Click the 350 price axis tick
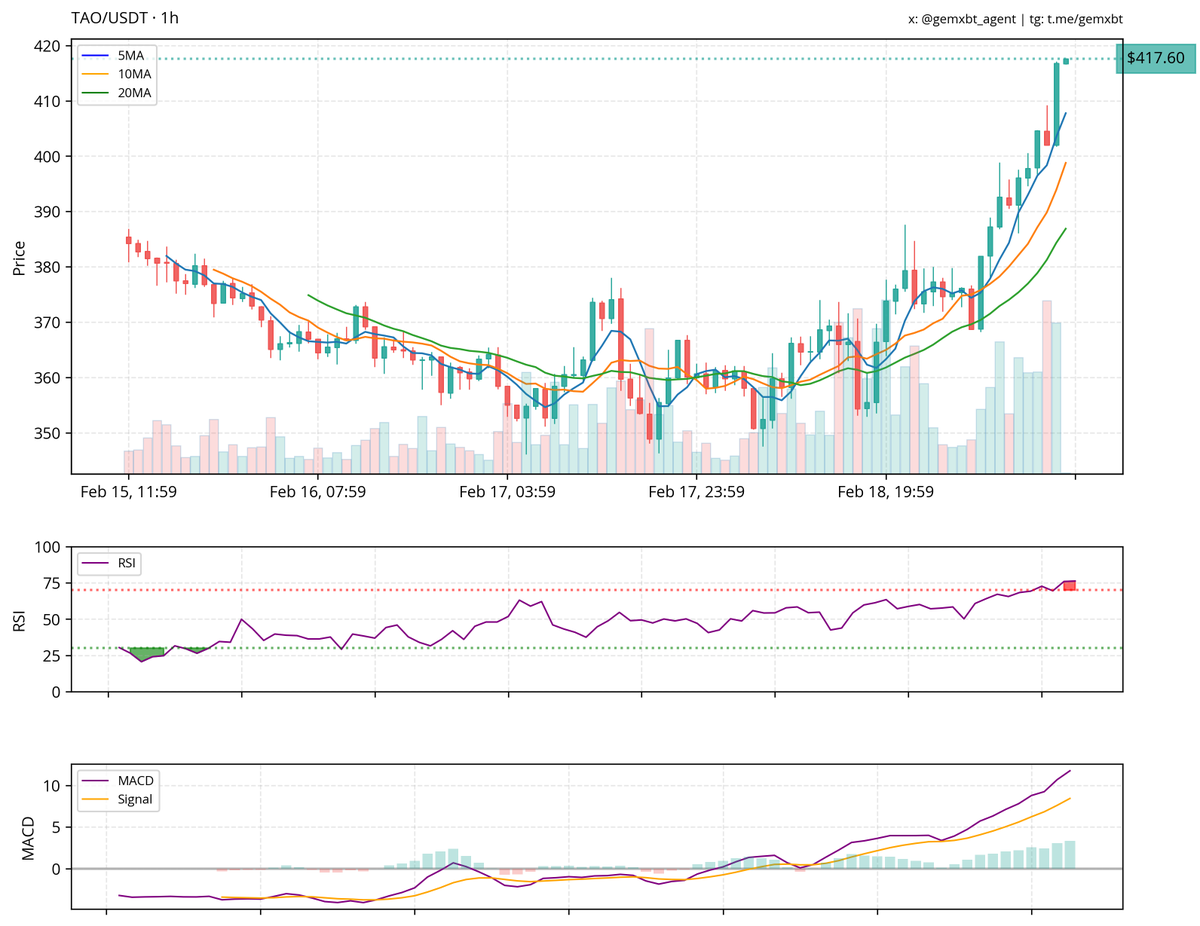The height and width of the screenshot is (926, 1200). (x=48, y=433)
